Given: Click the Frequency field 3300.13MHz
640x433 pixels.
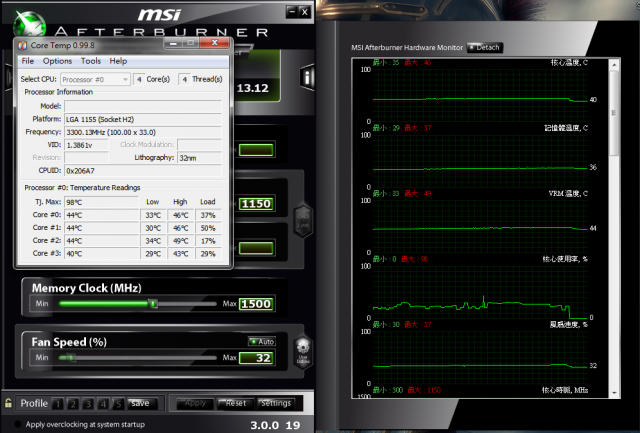Looking at the screenshot, I should (x=143, y=132).
